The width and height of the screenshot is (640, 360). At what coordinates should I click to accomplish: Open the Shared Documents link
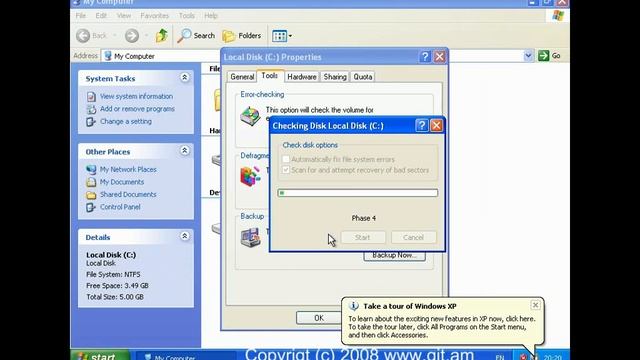point(128,195)
